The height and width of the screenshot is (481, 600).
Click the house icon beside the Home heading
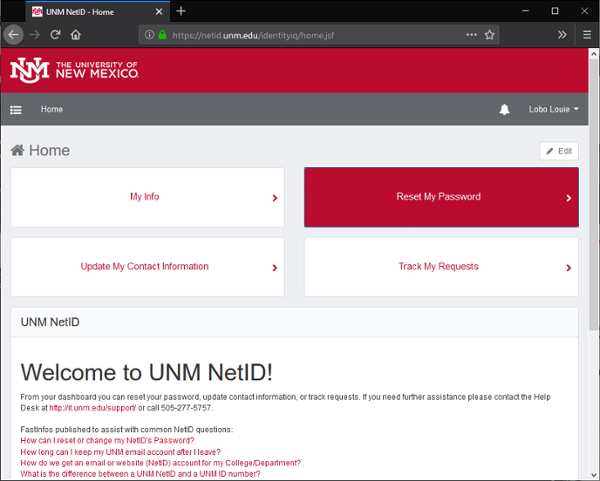(x=17, y=150)
